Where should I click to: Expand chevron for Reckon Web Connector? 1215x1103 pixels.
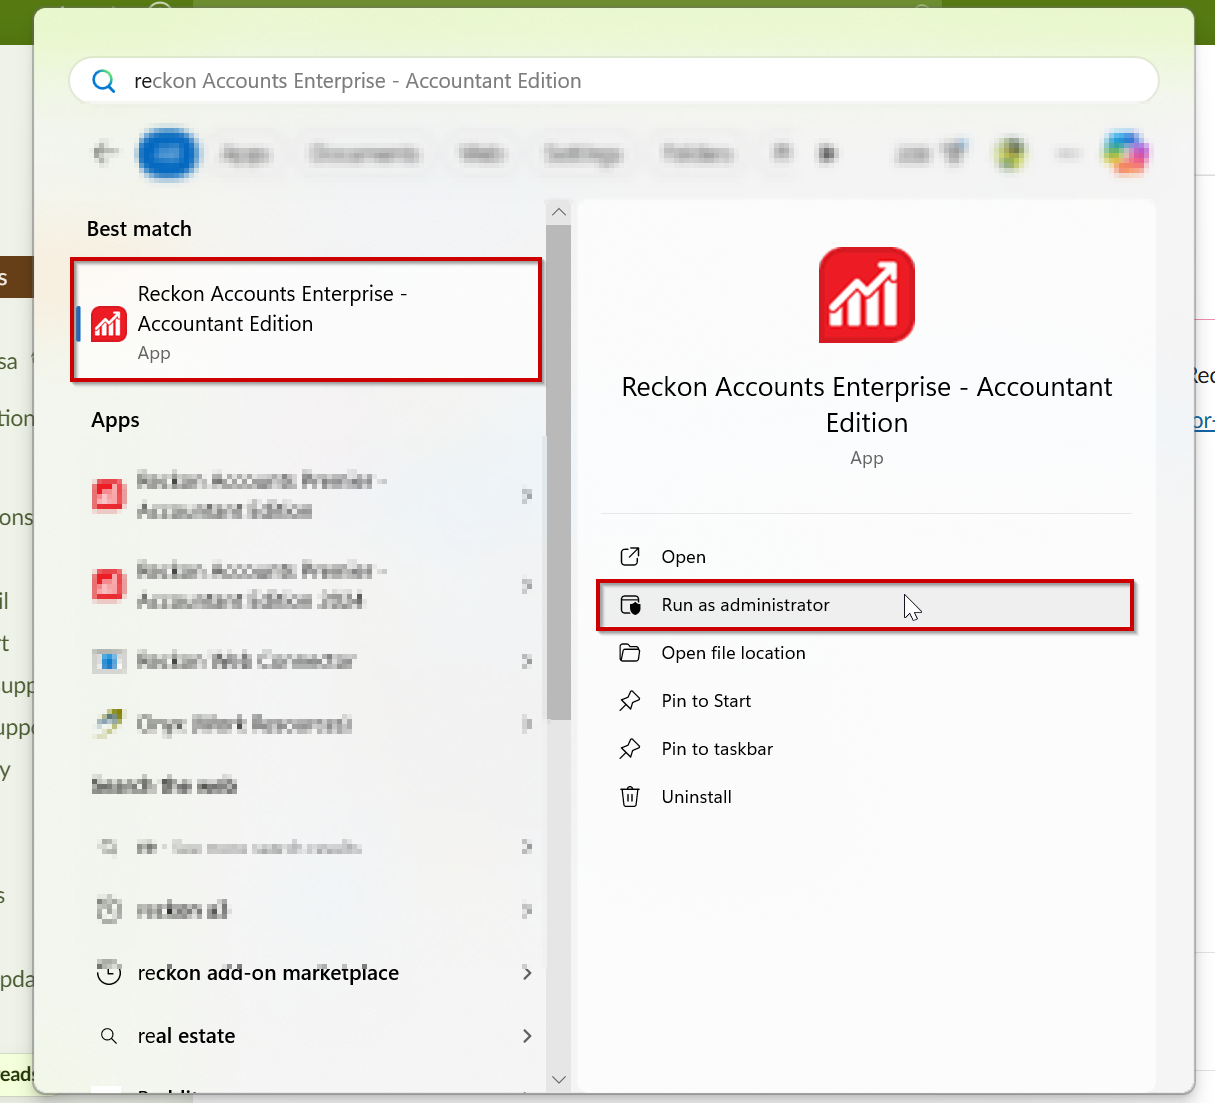527,661
